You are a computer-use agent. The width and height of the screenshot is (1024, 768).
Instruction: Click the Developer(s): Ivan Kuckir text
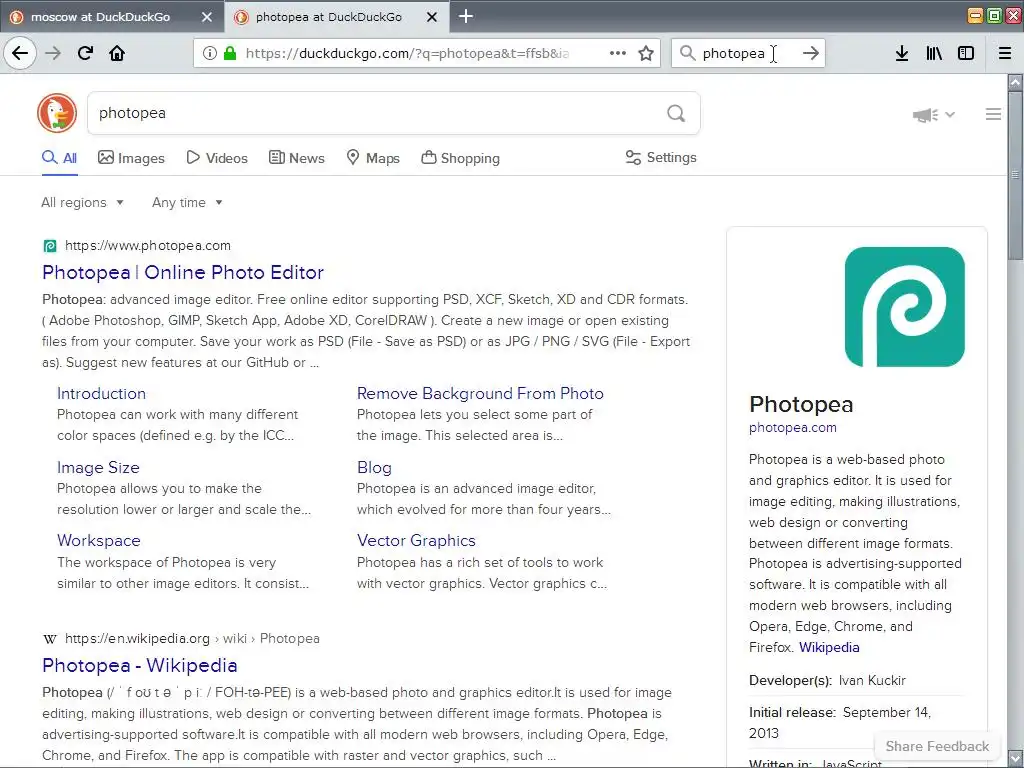tap(827, 680)
